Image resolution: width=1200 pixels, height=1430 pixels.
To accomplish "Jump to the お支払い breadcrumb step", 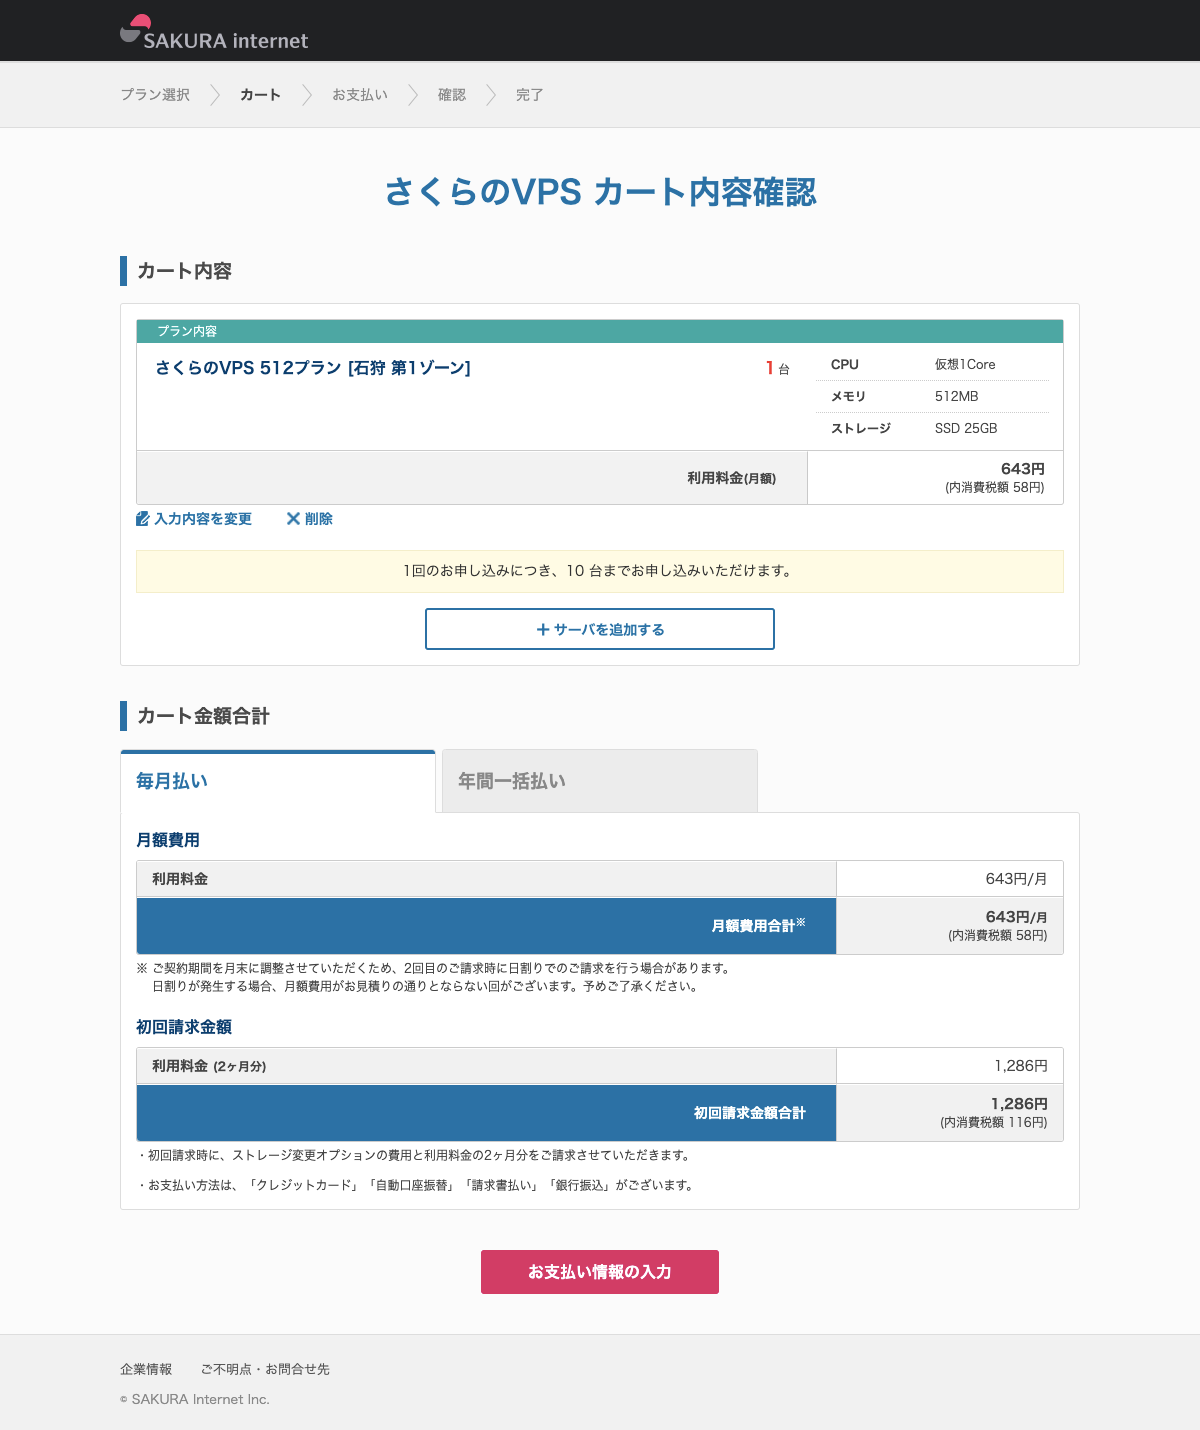I will (x=360, y=95).
